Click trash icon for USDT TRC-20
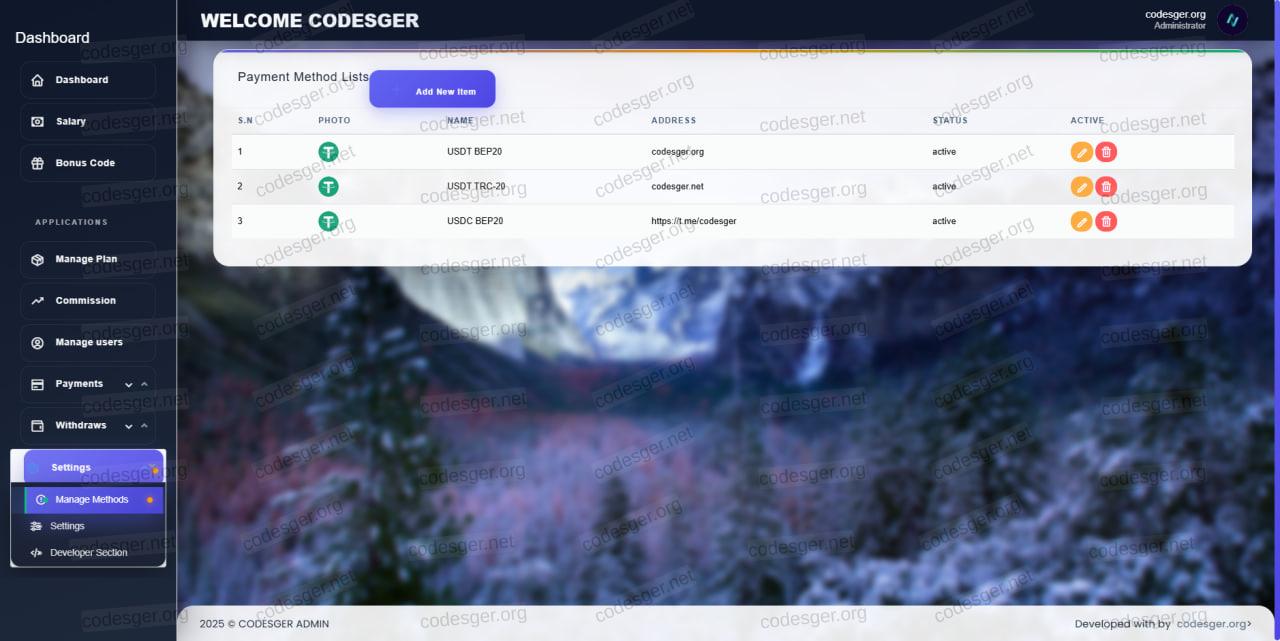Screen dimensions: 1280x641 tap(1106, 187)
